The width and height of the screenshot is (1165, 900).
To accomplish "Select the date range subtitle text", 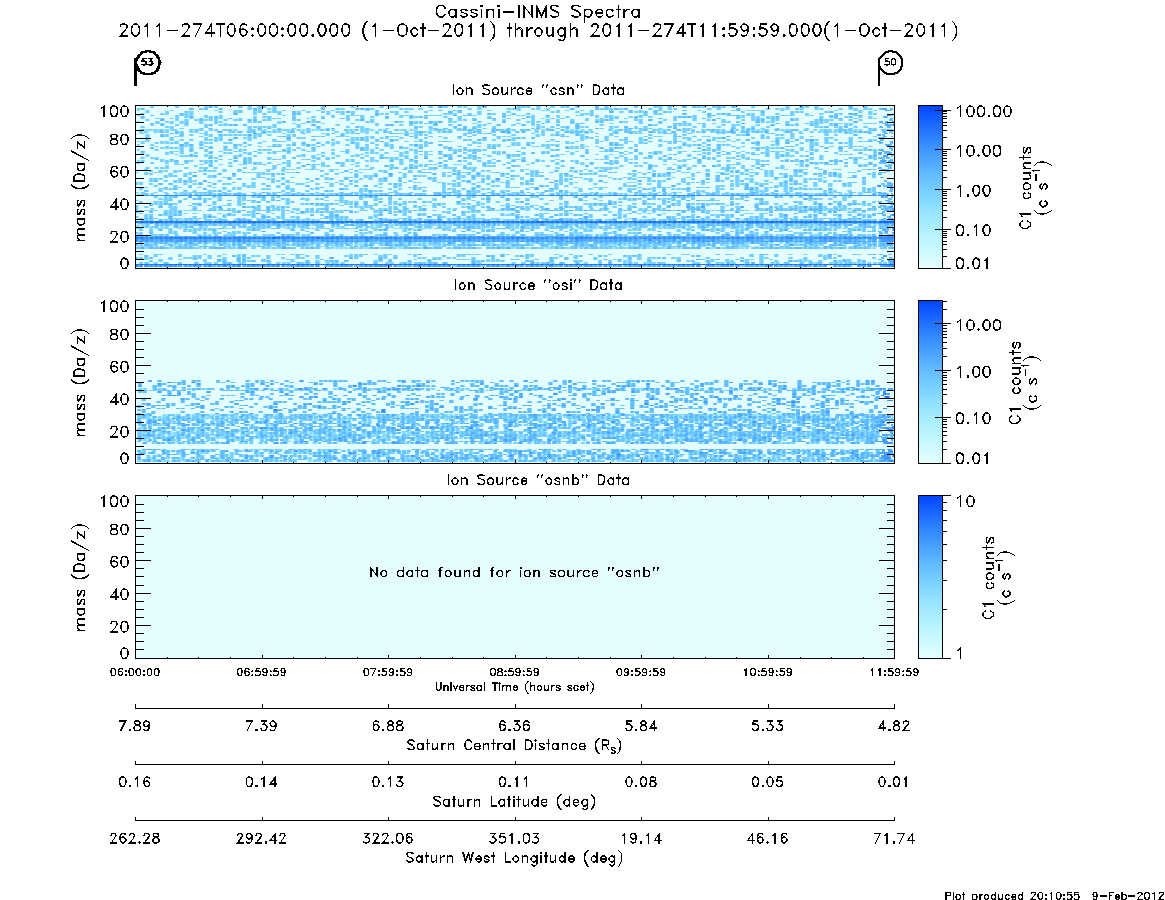I will coord(538,30).
